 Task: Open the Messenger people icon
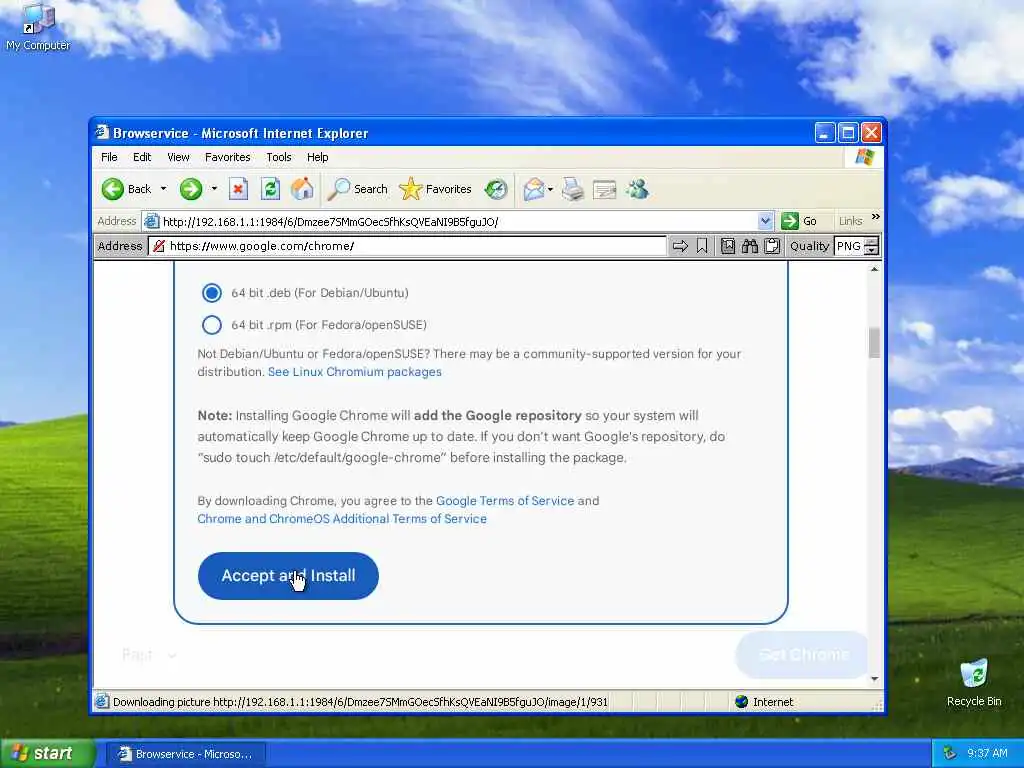pyautogui.click(x=637, y=189)
